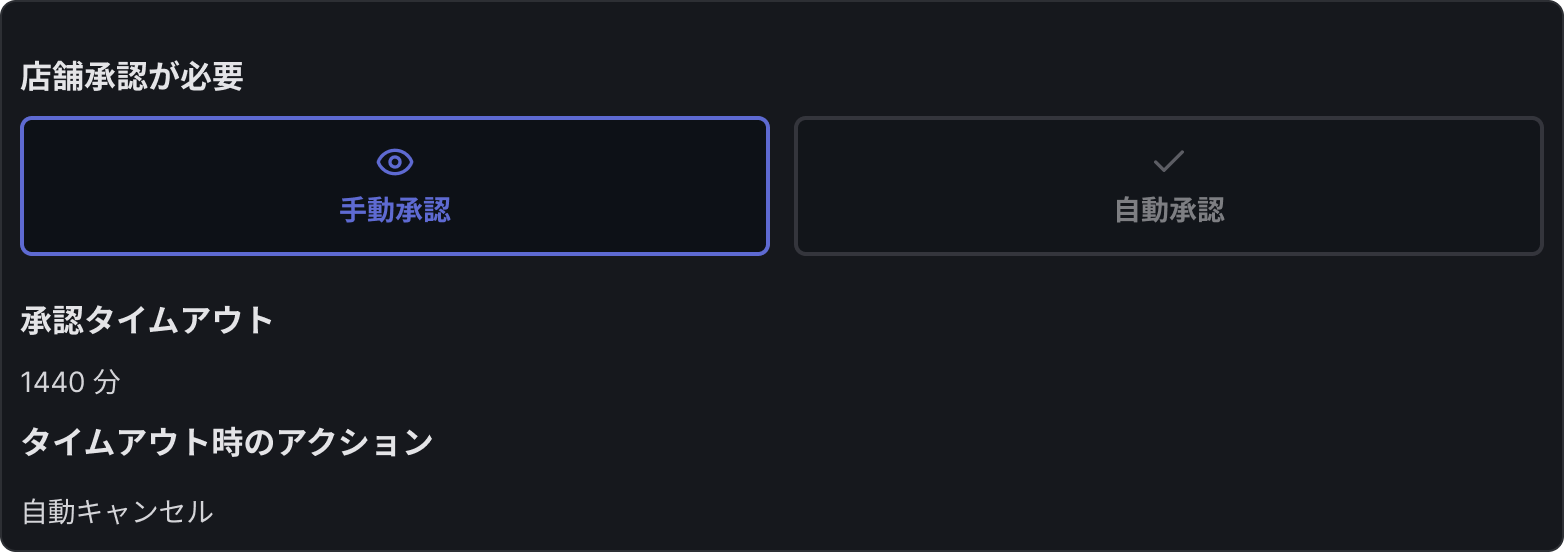Screen dimensions: 1564x552
Task: Click the 自動キャンセル action value
Action: (x=117, y=512)
